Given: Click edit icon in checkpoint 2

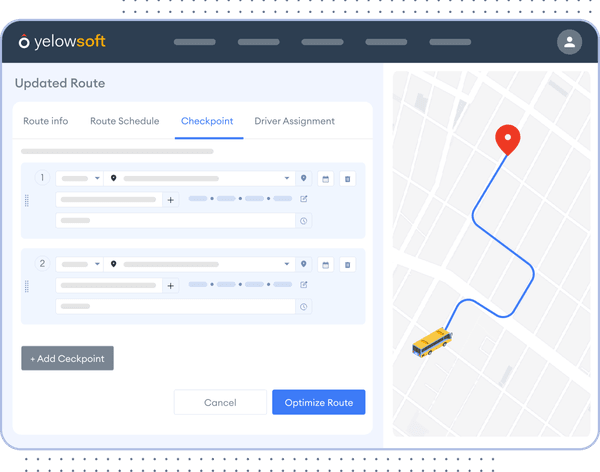Looking at the screenshot, I should point(303,284).
